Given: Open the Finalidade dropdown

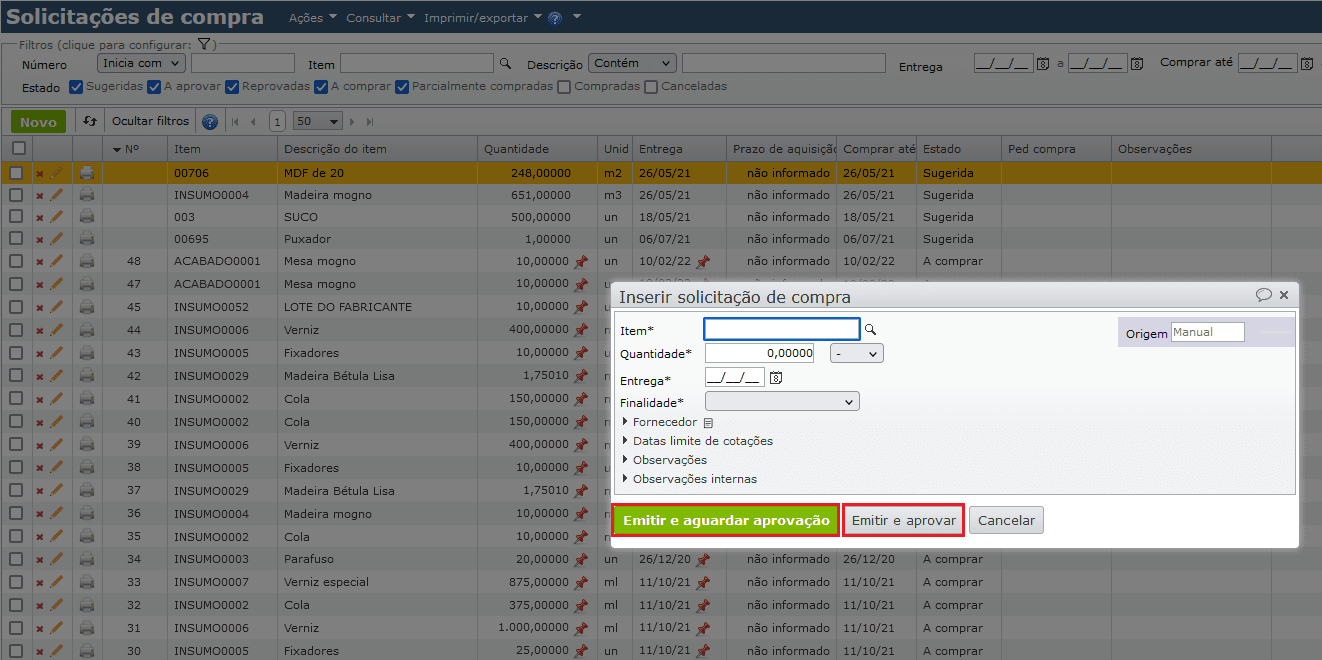Looking at the screenshot, I should click(x=782, y=402).
